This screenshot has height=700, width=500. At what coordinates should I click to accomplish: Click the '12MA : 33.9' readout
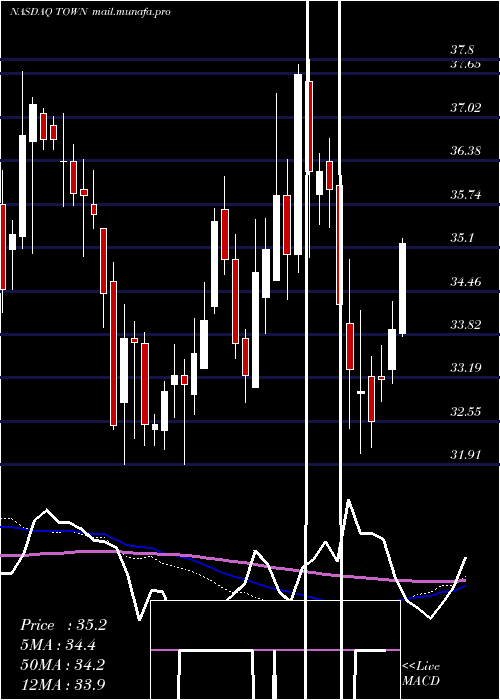click(x=63, y=684)
